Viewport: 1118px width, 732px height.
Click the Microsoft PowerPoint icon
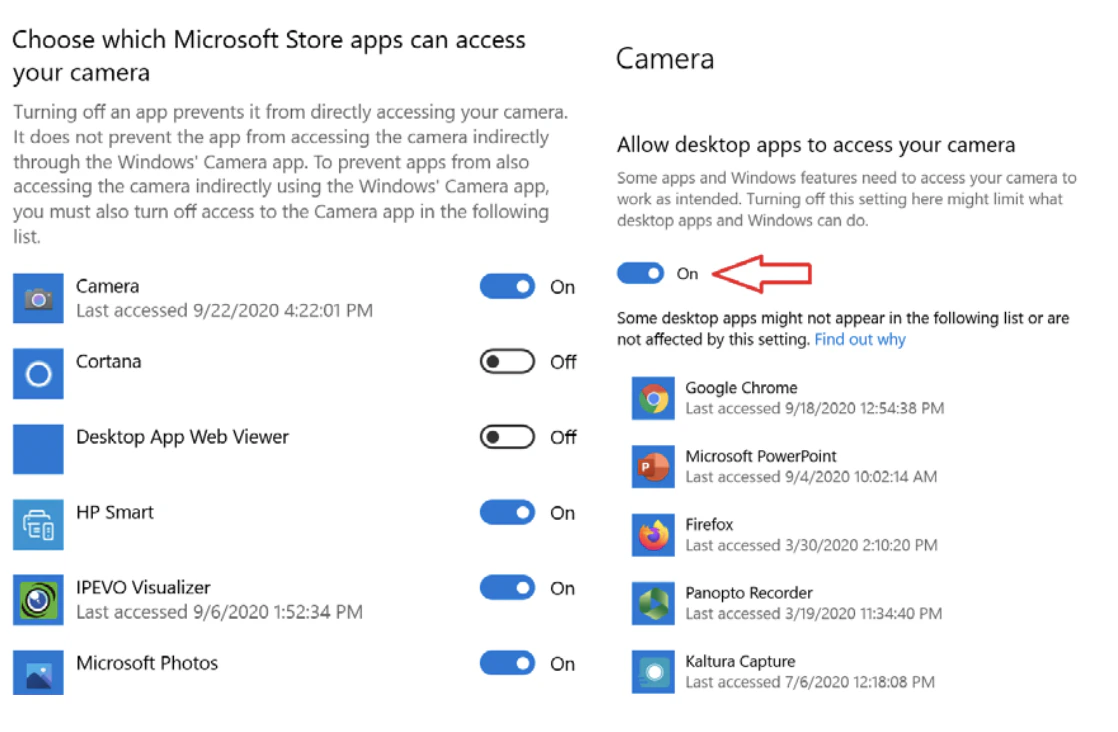click(x=653, y=467)
